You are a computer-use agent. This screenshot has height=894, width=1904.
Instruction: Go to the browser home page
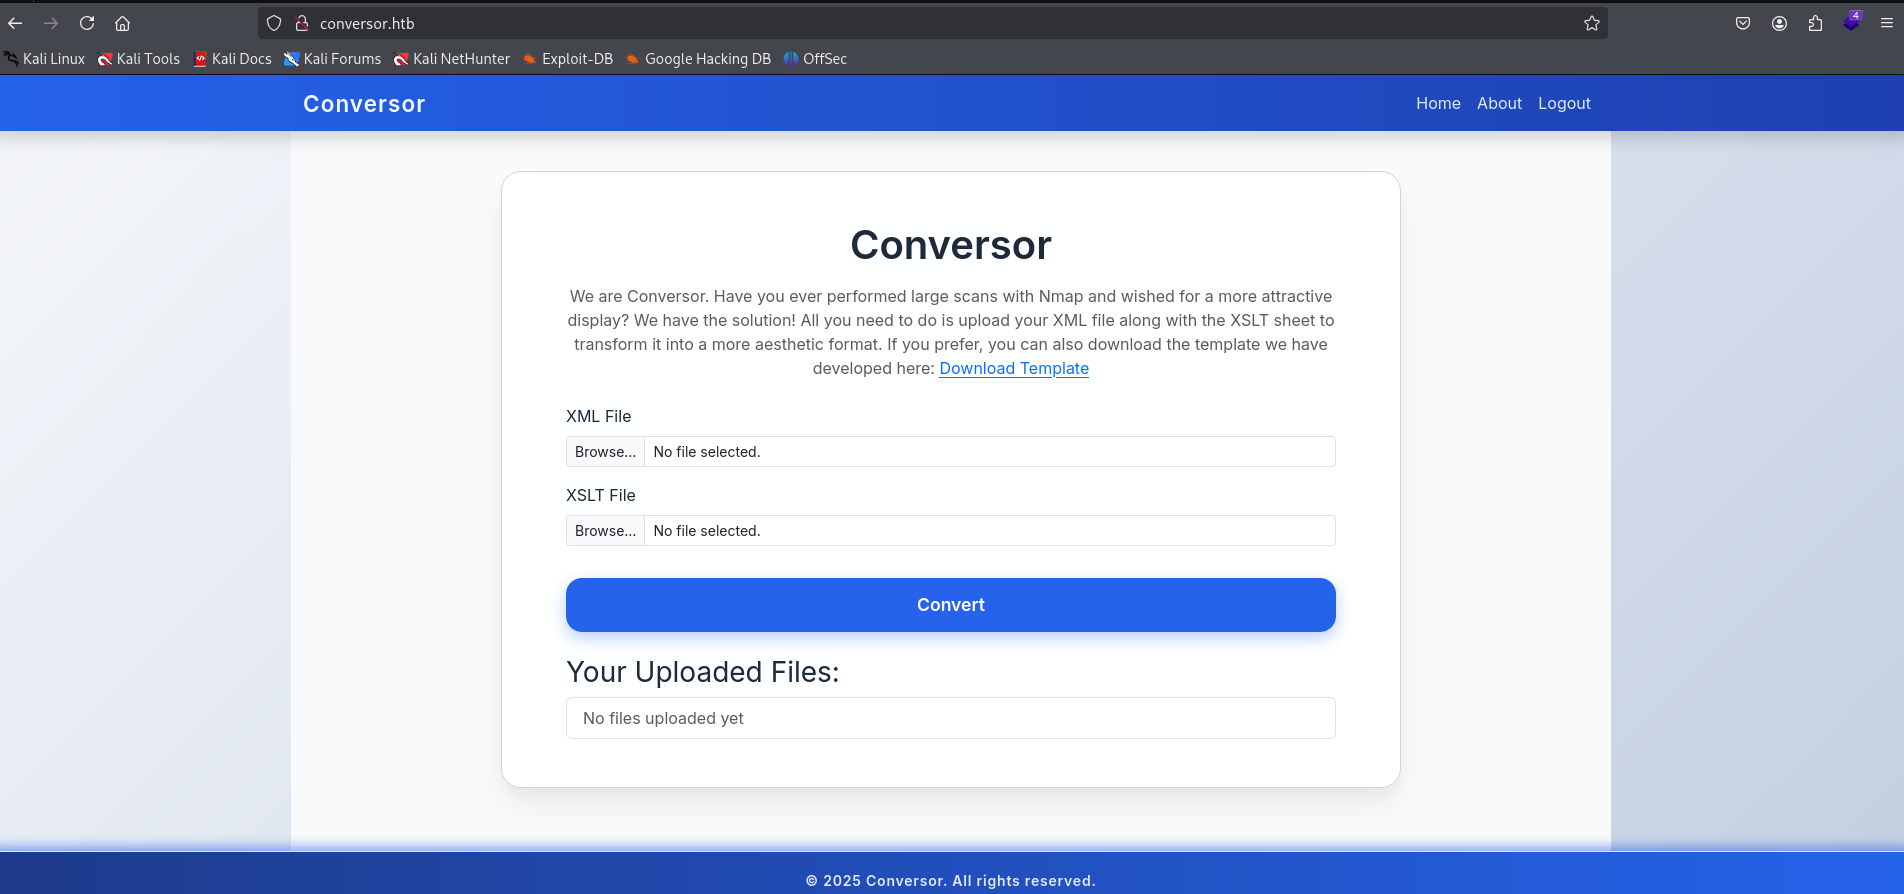pos(123,23)
